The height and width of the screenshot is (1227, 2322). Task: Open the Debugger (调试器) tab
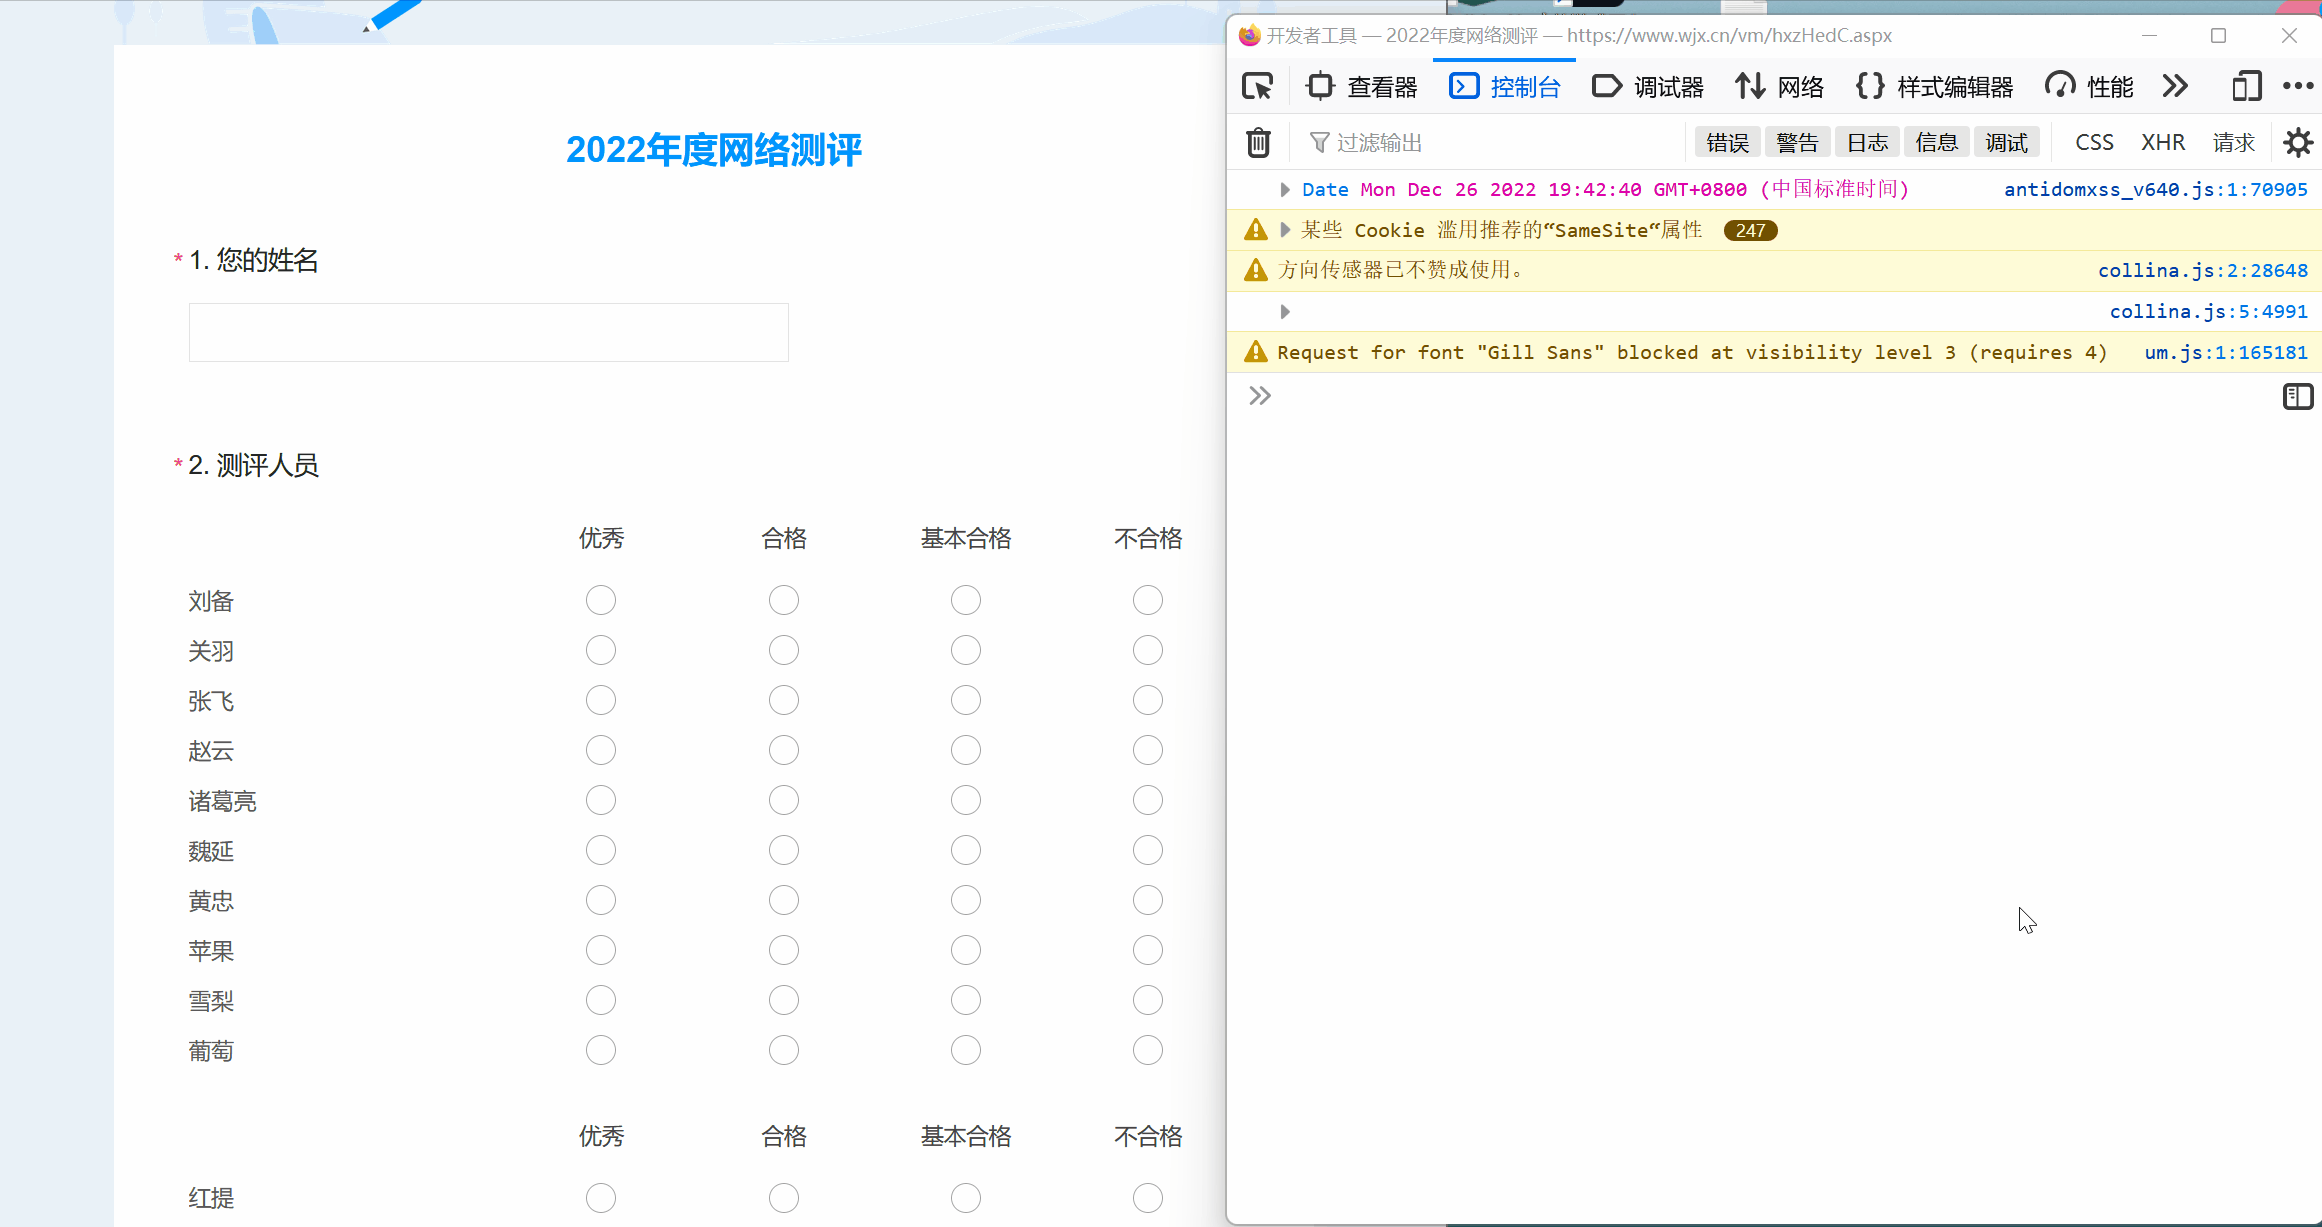(x=1647, y=87)
